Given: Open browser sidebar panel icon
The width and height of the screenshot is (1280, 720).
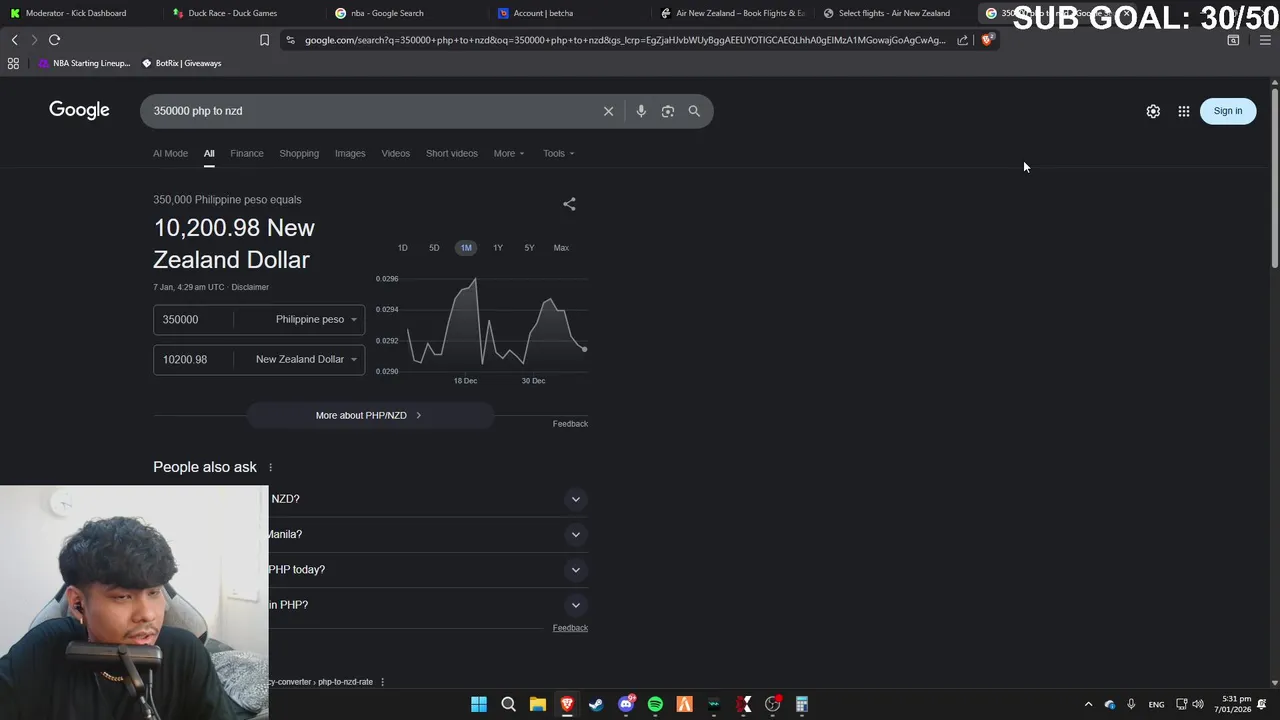Looking at the screenshot, I should click(1233, 40).
